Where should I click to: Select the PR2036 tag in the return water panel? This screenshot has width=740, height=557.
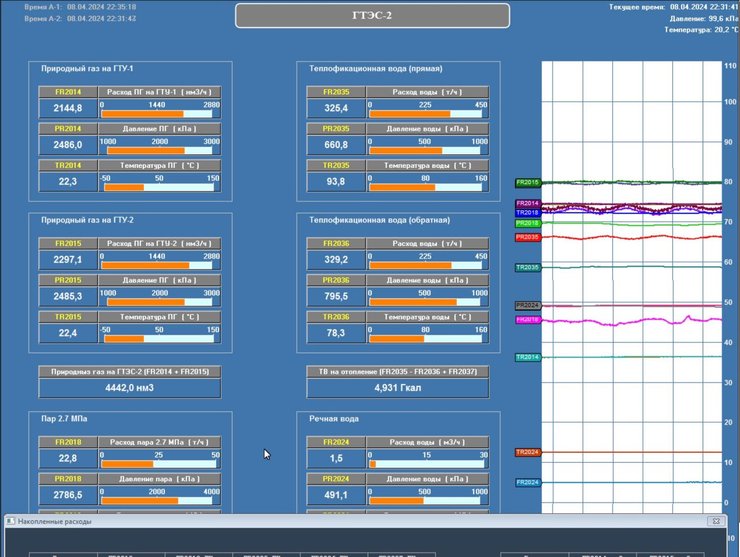click(x=337, y=280)
